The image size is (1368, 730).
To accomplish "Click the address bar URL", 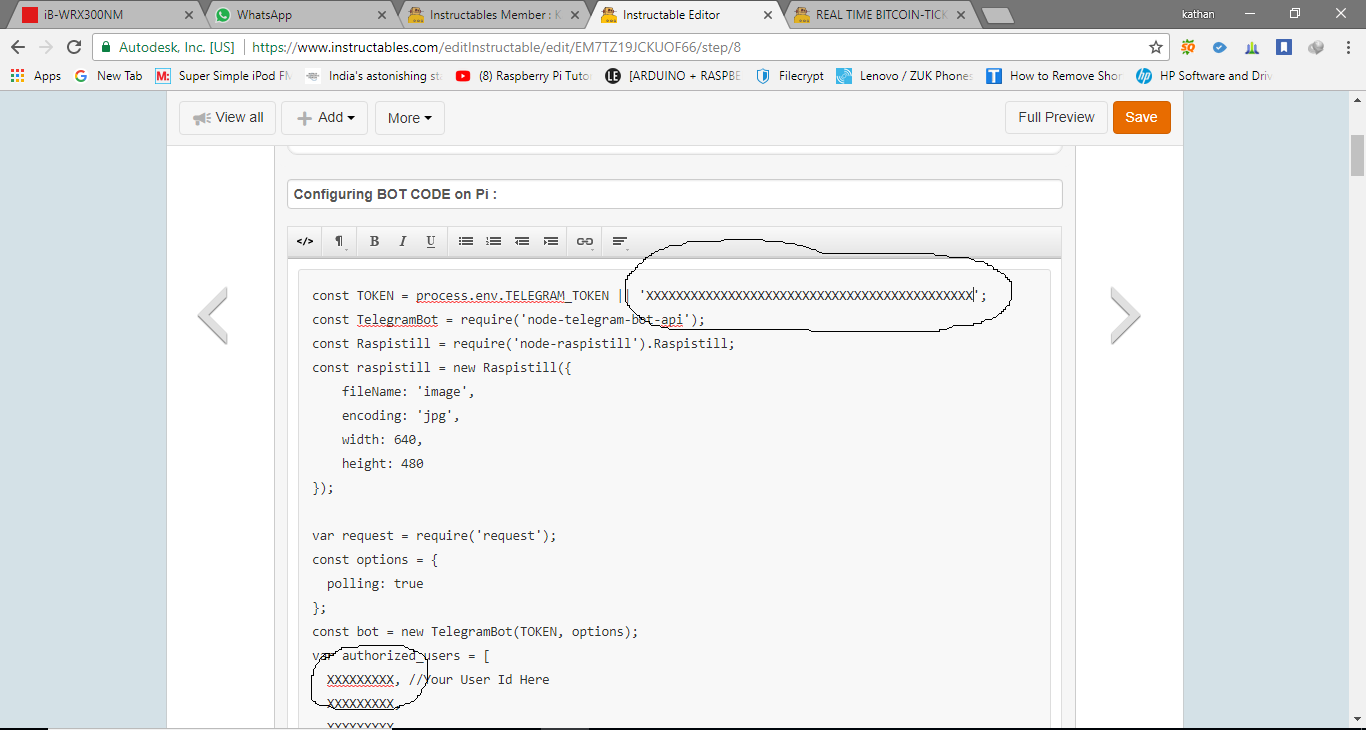I will (x=497, y=47).
